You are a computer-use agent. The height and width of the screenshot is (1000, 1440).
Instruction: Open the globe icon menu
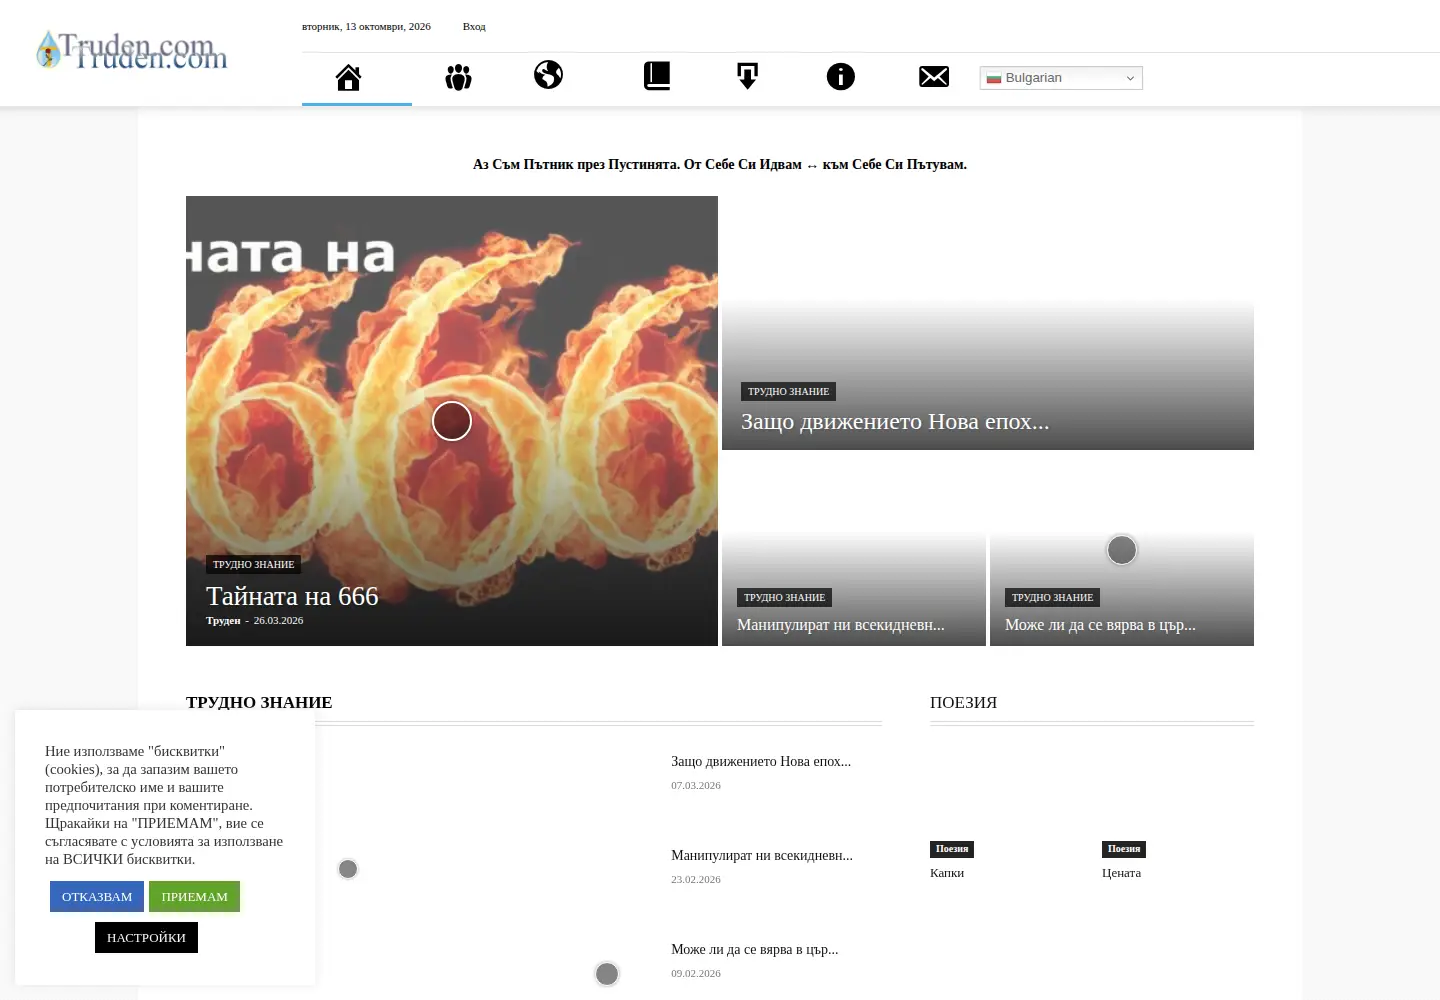click(x=548, y=75)
